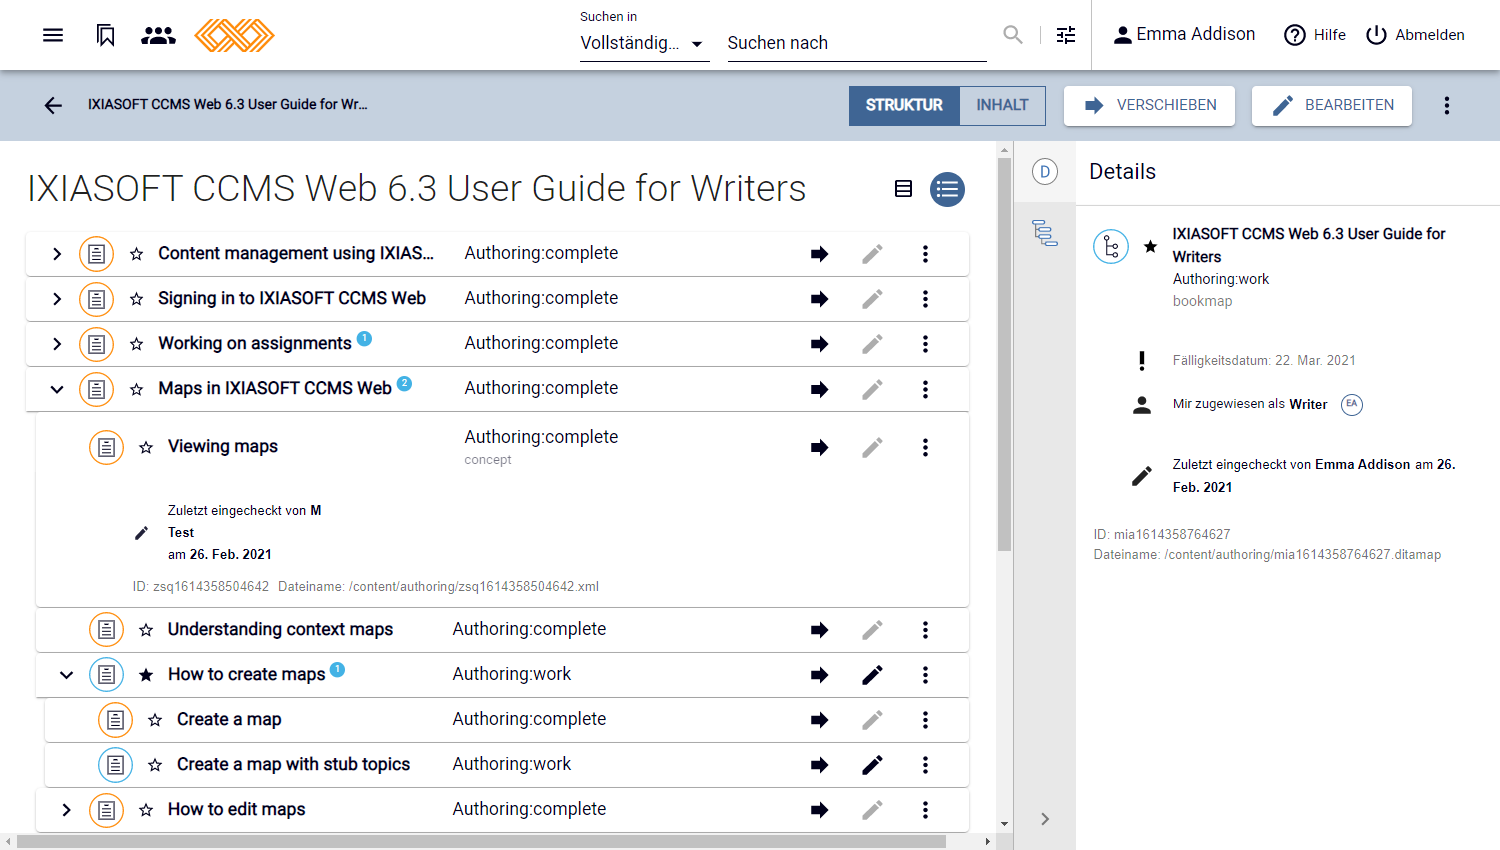Favorite Signing in to IXIASOFT CCMS Web
Viewport: 1500px width, 850px height.
(x=137, y=299)
